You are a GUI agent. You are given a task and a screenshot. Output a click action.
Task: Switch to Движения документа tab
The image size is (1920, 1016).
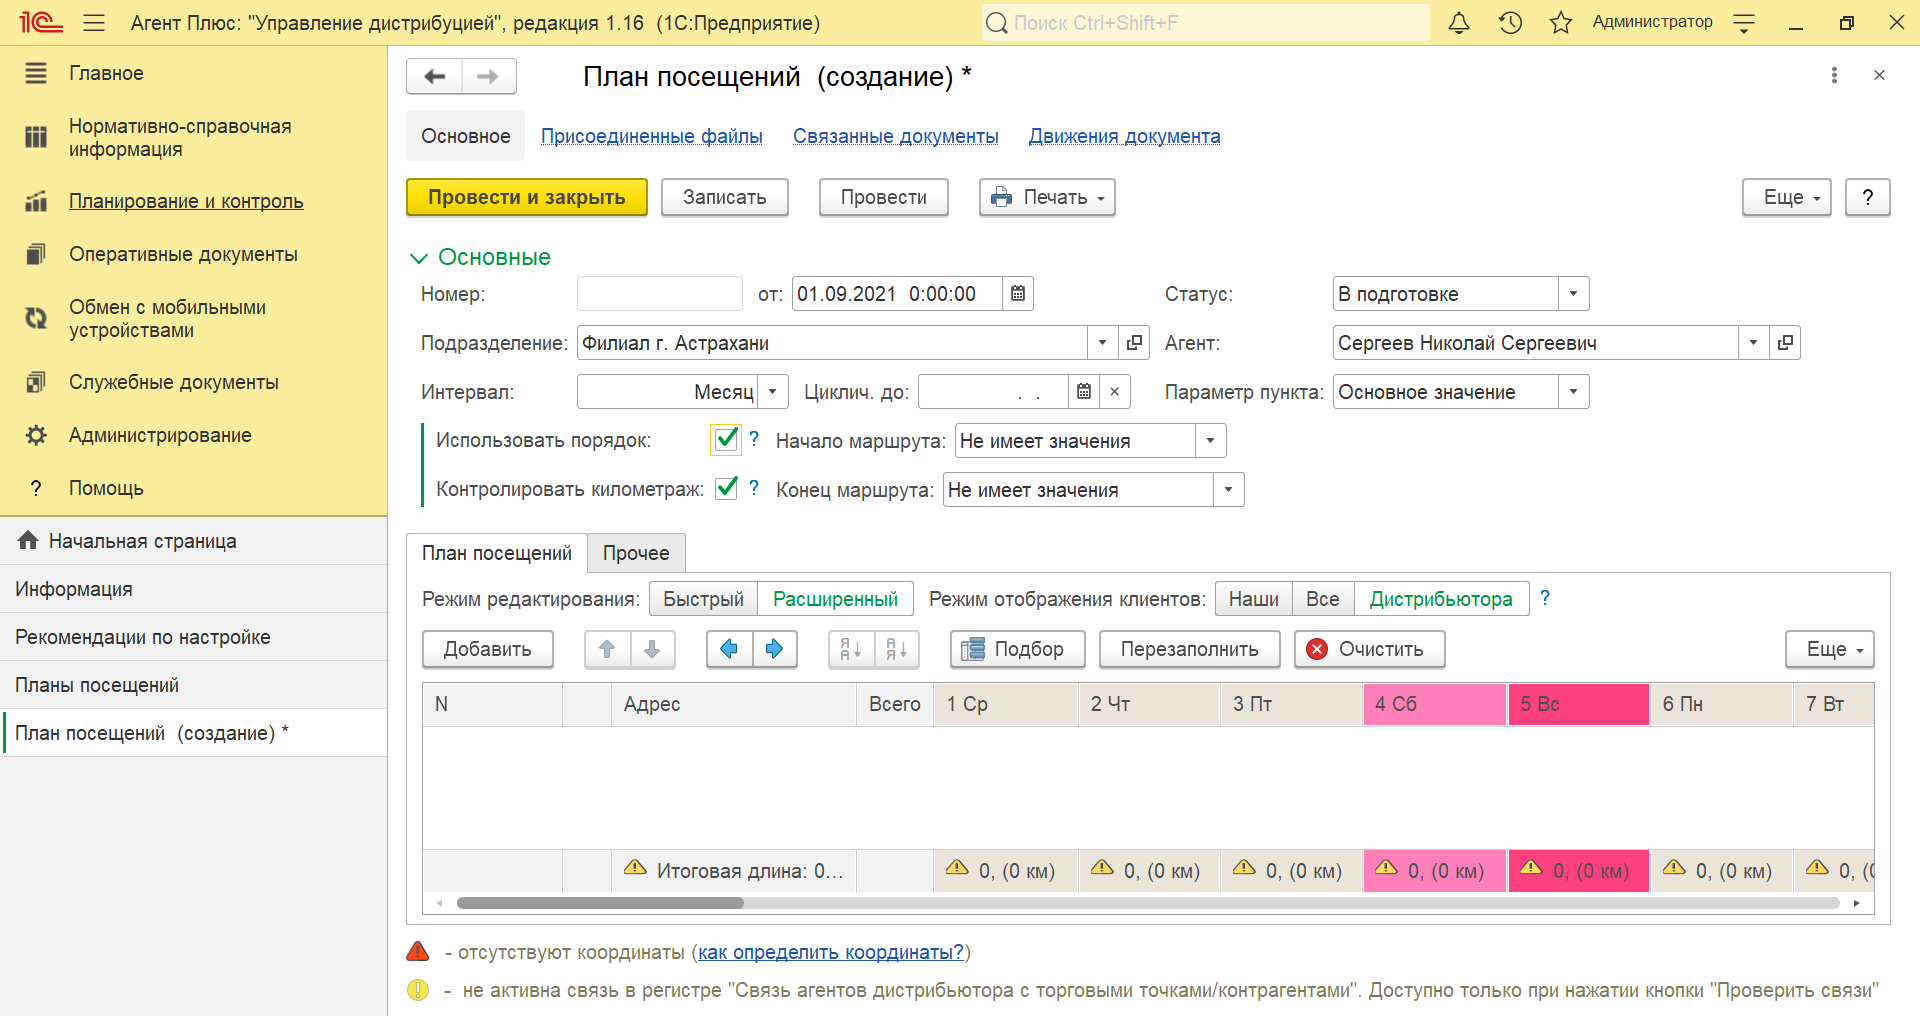1125,136
